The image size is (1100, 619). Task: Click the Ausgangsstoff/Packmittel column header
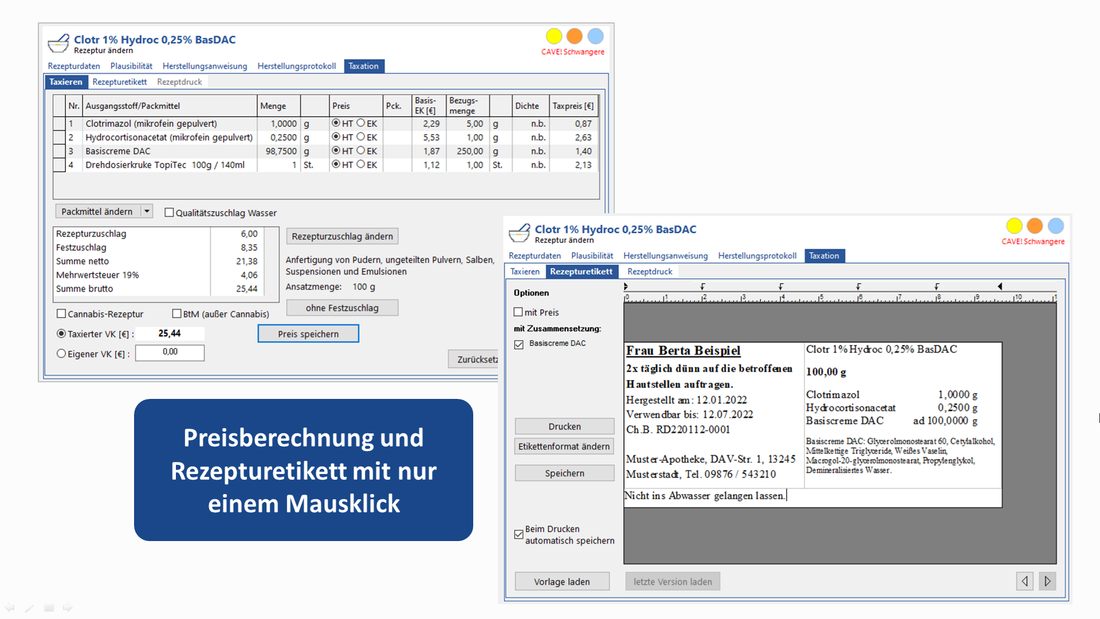tap(170, 105)
